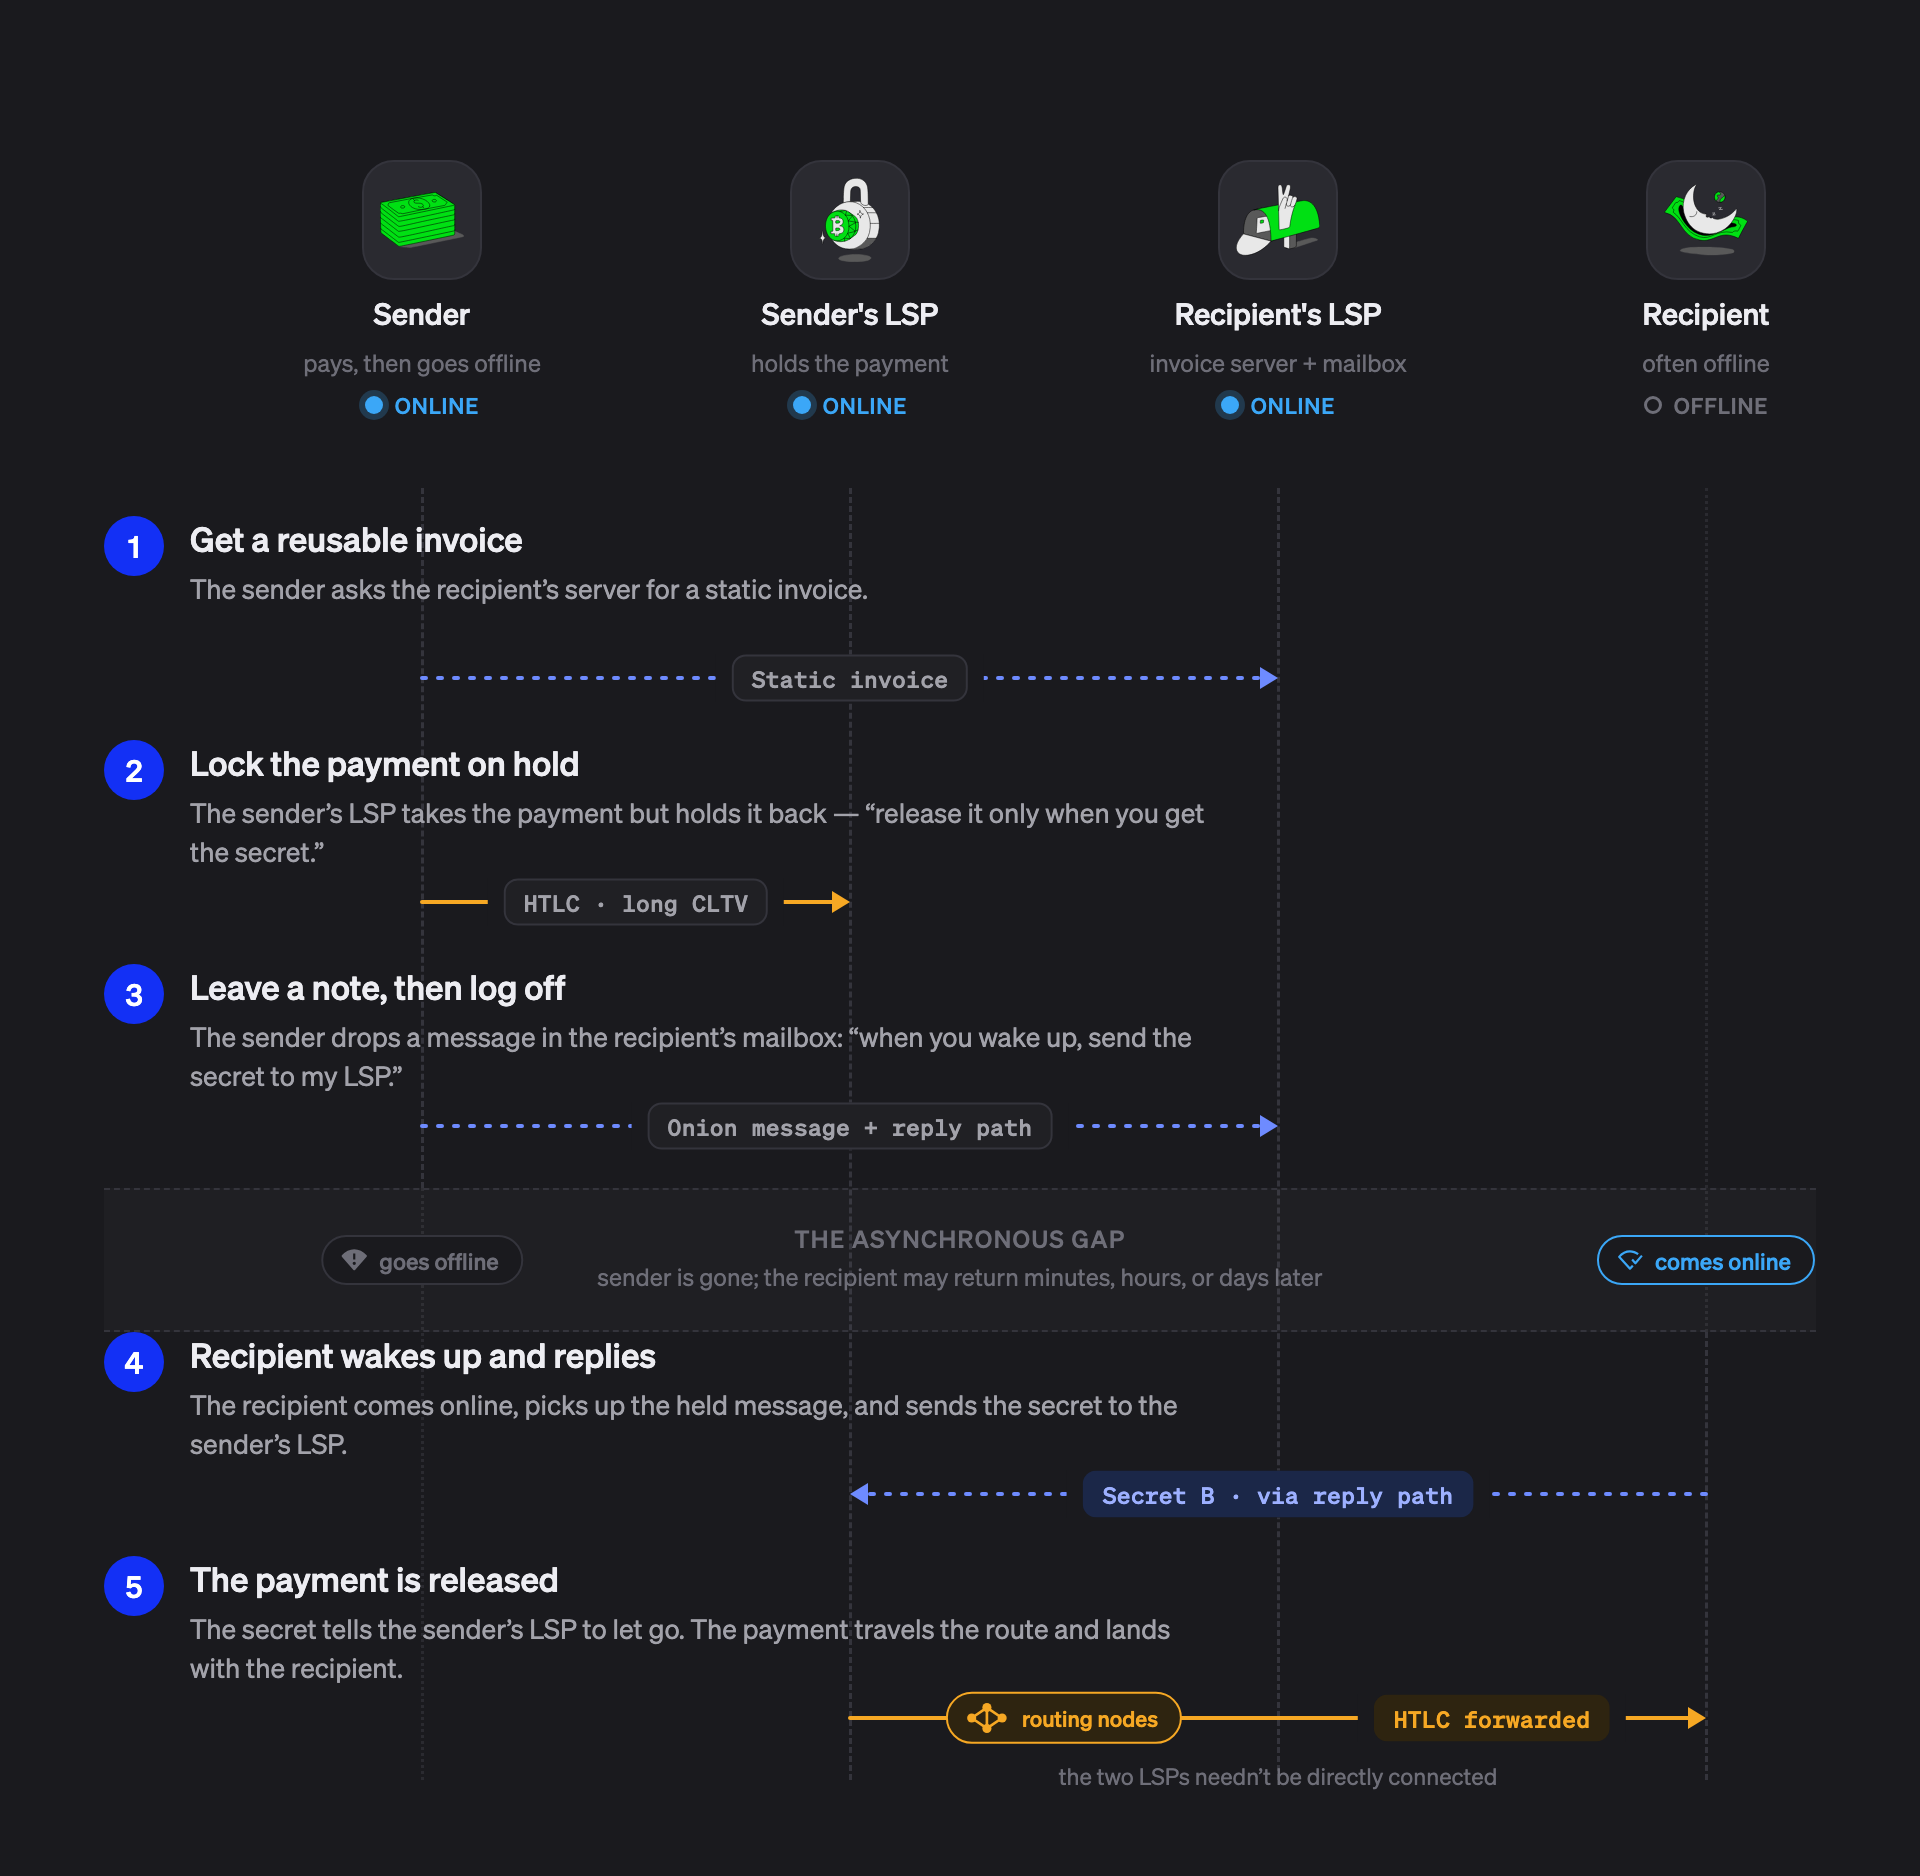The height and width of the screenshot is (1876, 1920).
Task: Click step number 4 circle
Action: point(134,1362)
